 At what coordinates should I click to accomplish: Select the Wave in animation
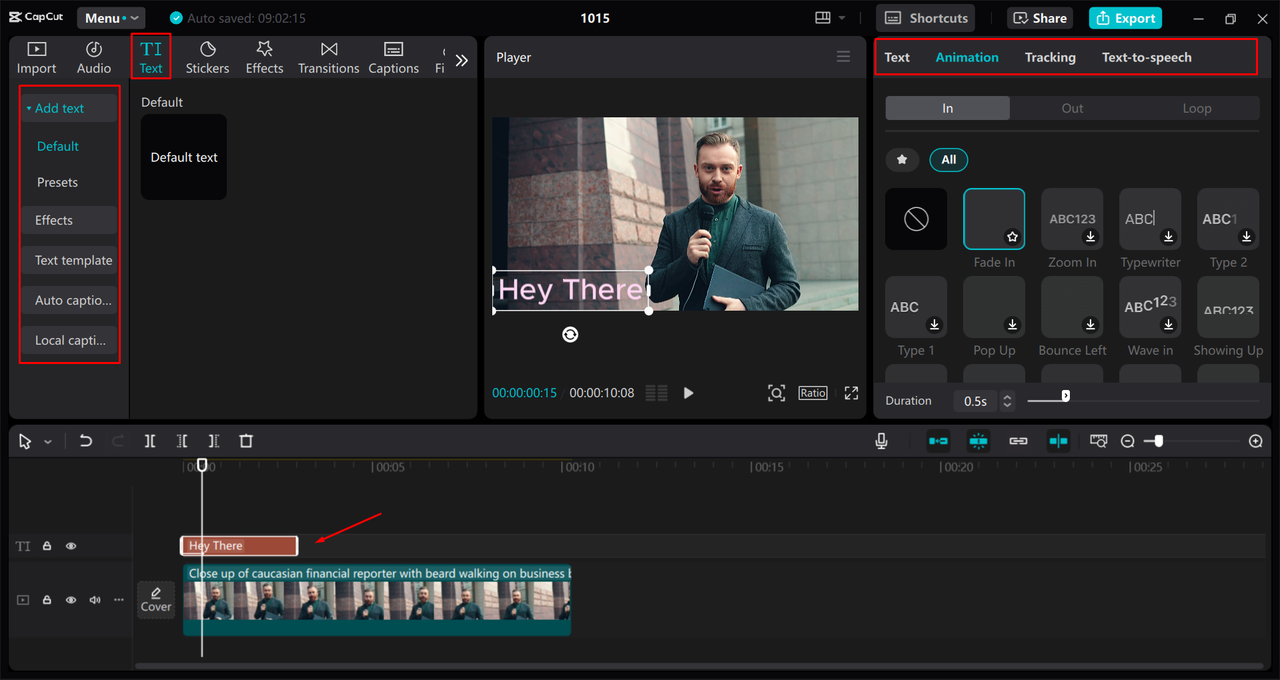coord(1150,307)
